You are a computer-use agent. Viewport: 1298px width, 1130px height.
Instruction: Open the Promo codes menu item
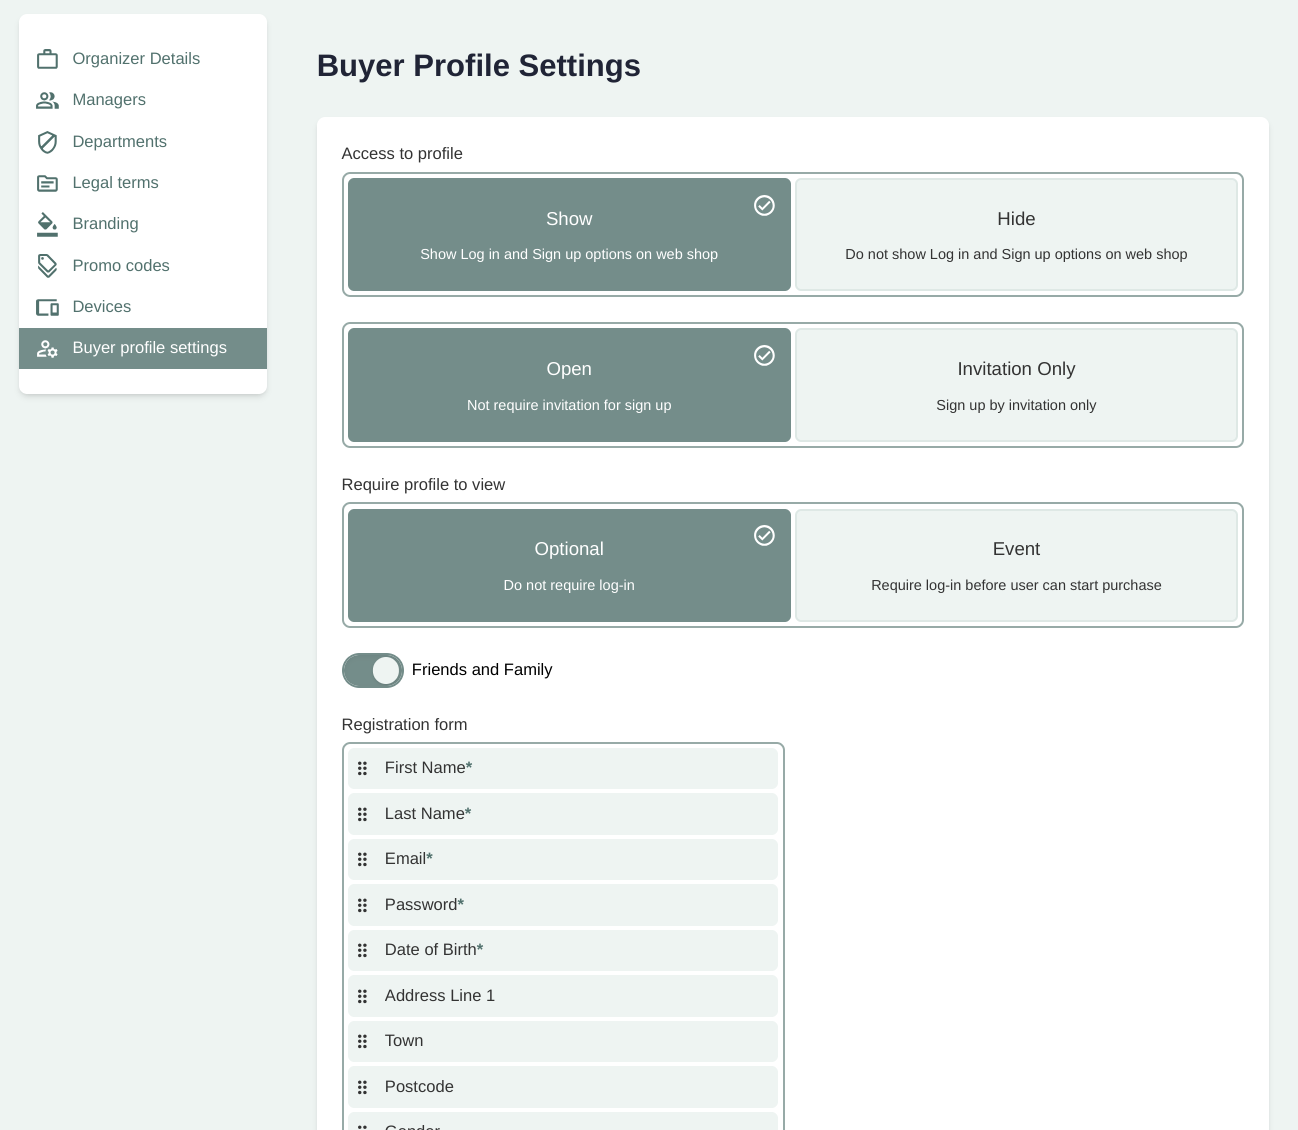coord(121,265)
